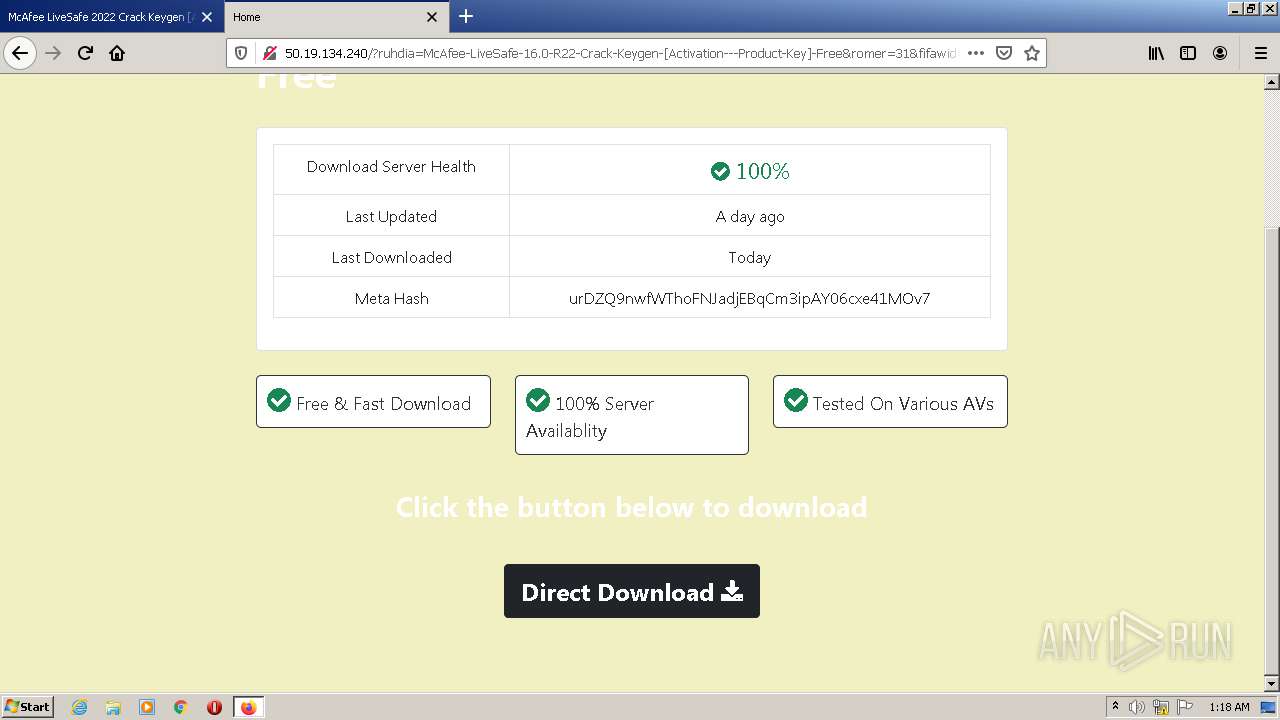Open the Library icon in toolbar
Screen dimensions: 1280x720
click(1156, 53)
